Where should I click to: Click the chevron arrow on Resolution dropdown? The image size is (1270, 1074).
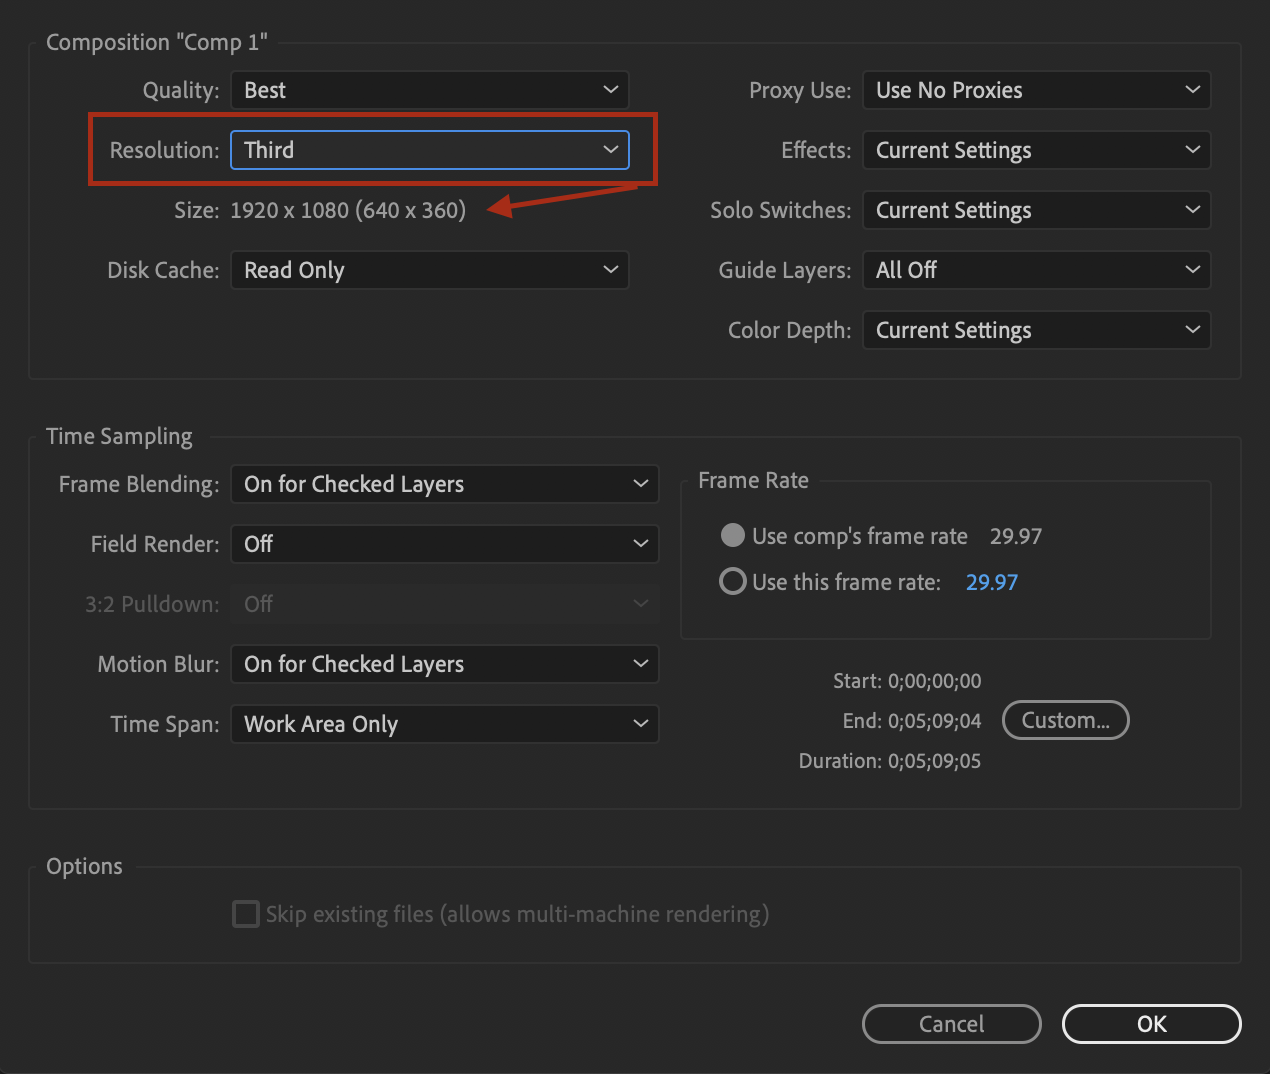(610, 150)
